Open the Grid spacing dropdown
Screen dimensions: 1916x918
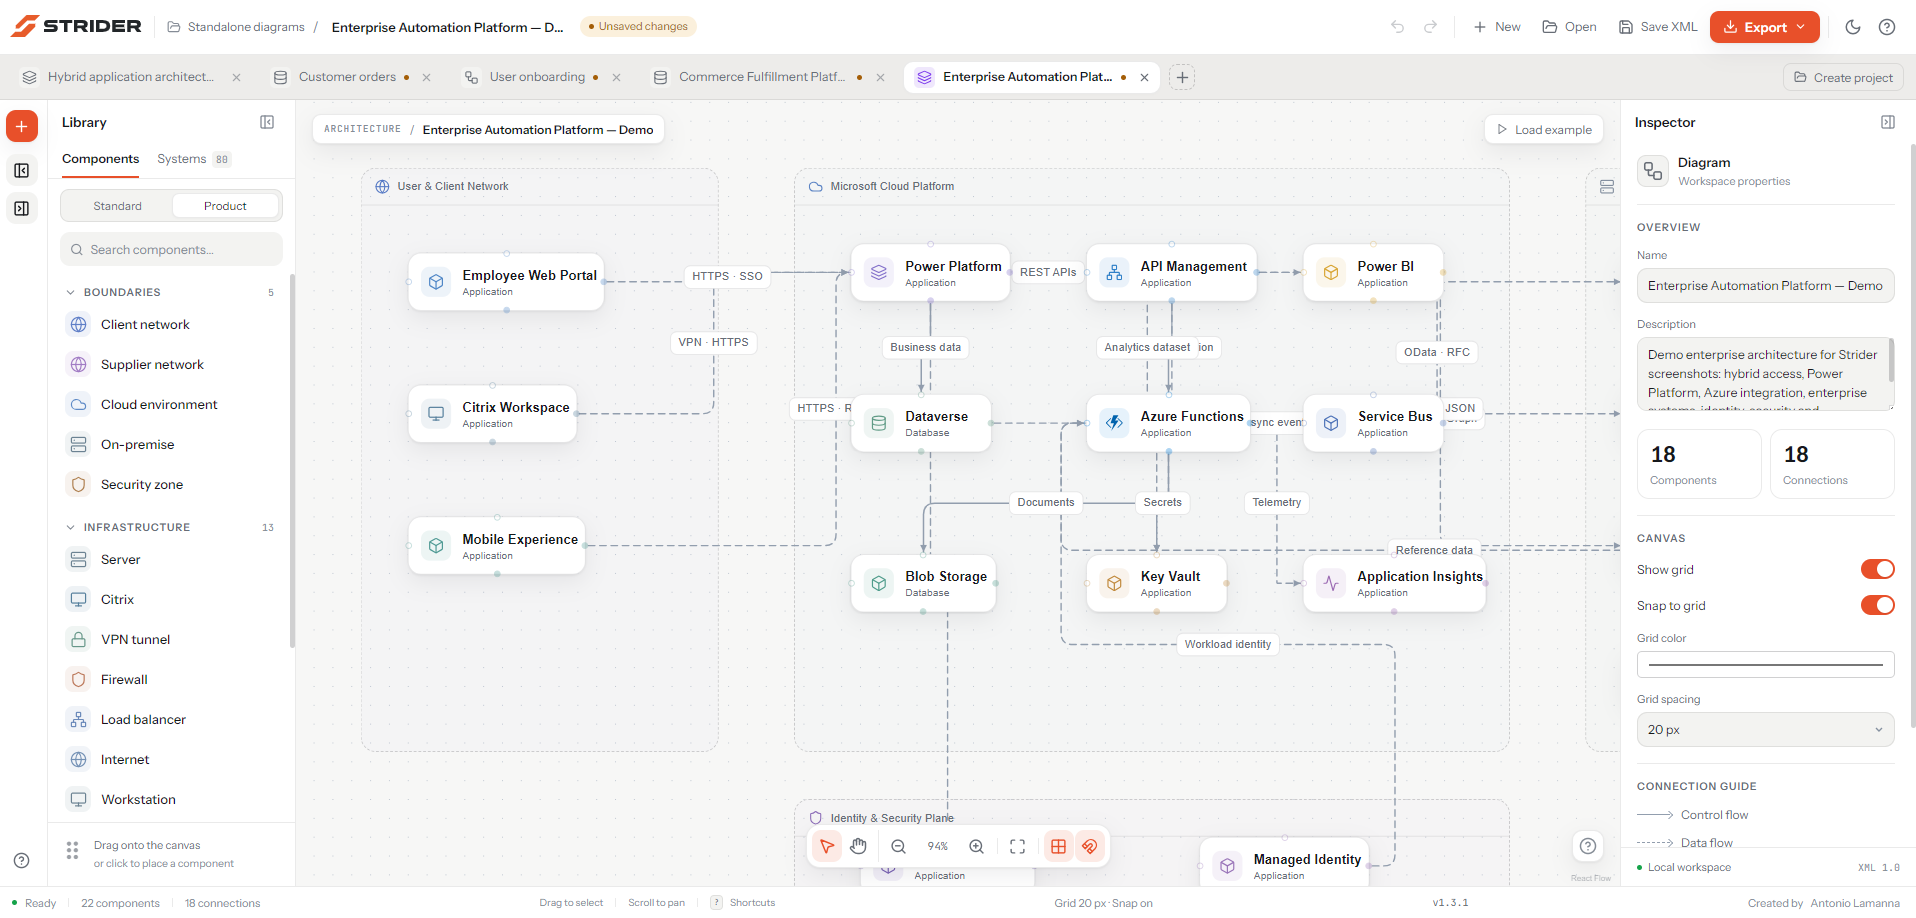pyautogui.click(x=1765, y=729)
